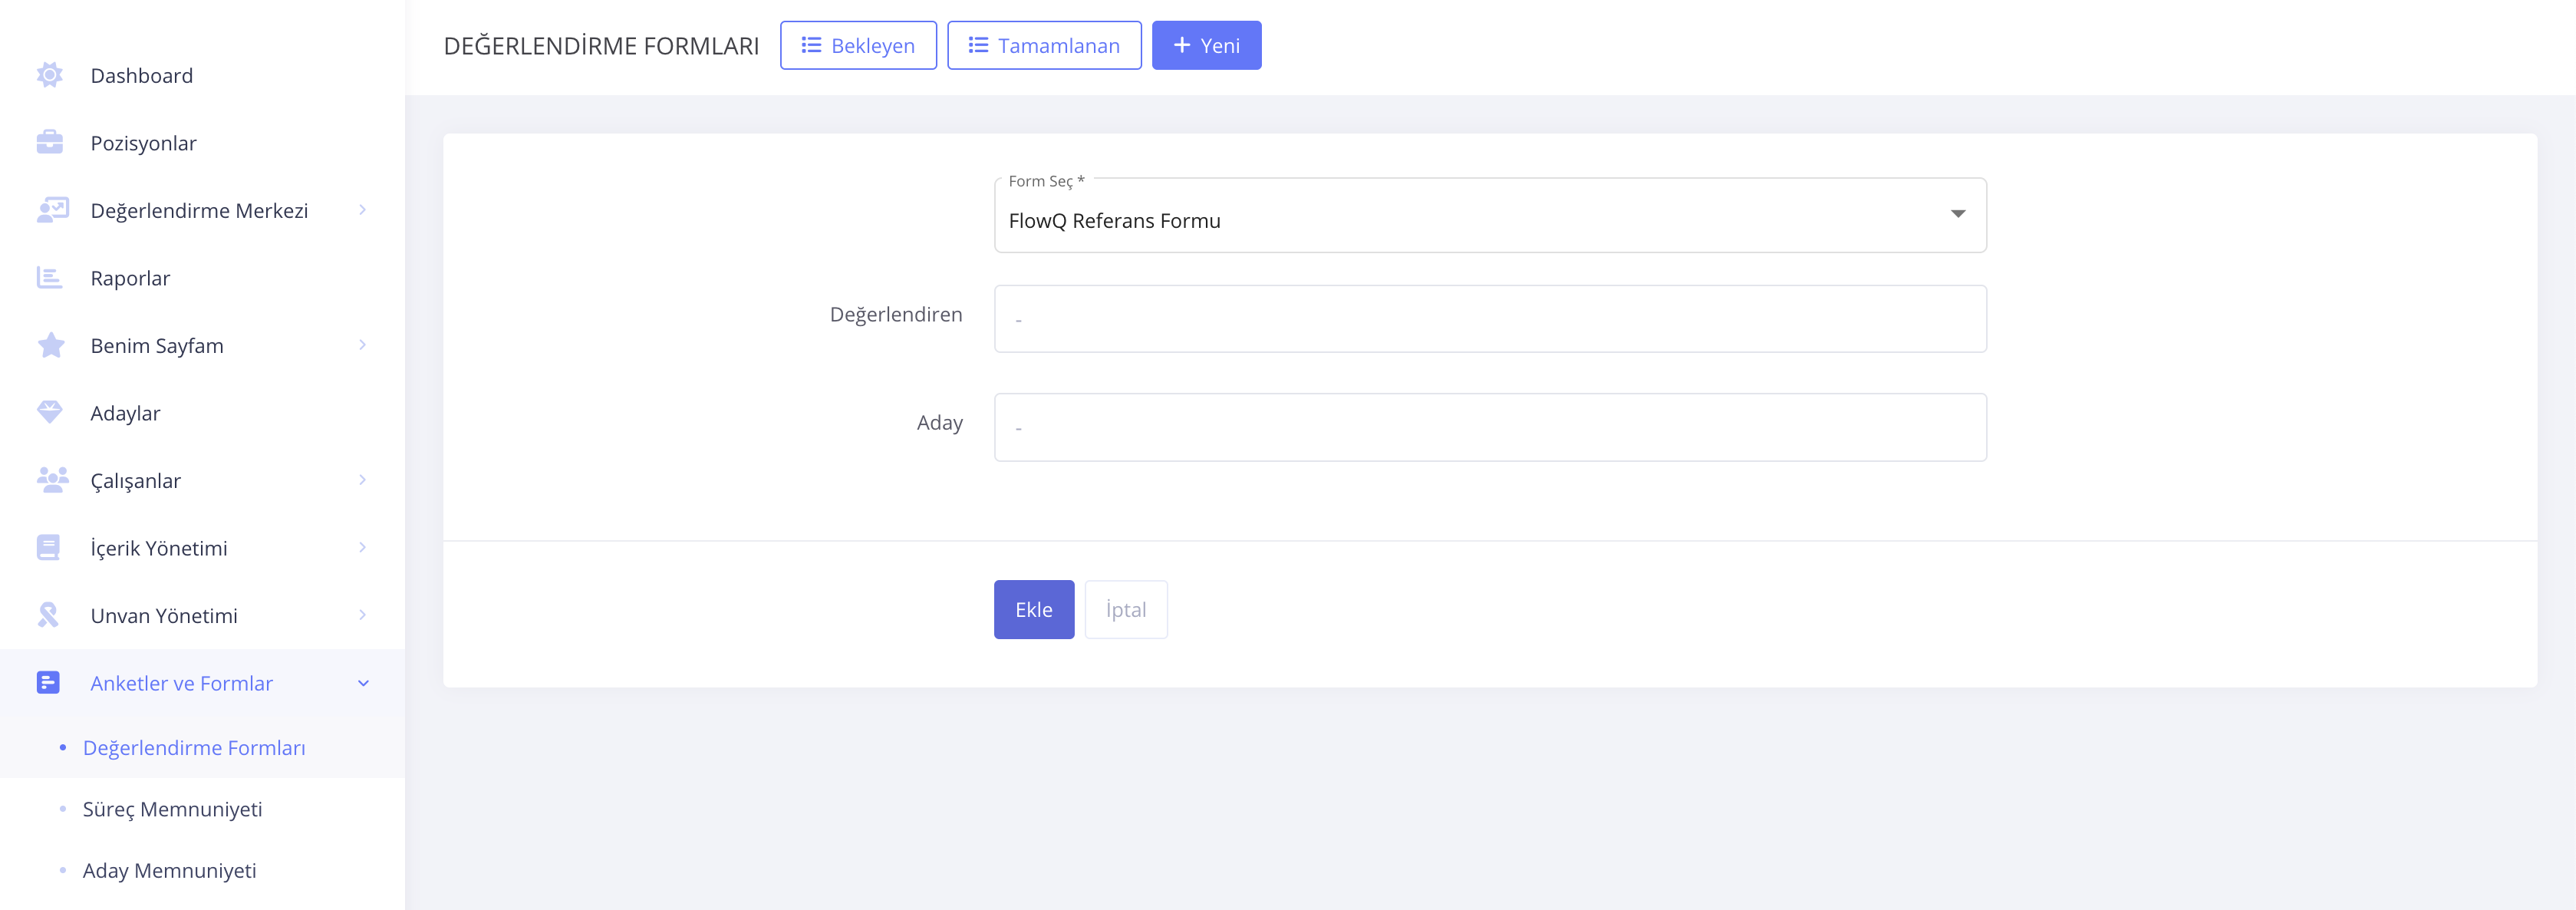Image resolution: width=2576 pixels, height=910 pixels.
Task: Show the Tamamlanan forms list
Action: click(1043, 46)
